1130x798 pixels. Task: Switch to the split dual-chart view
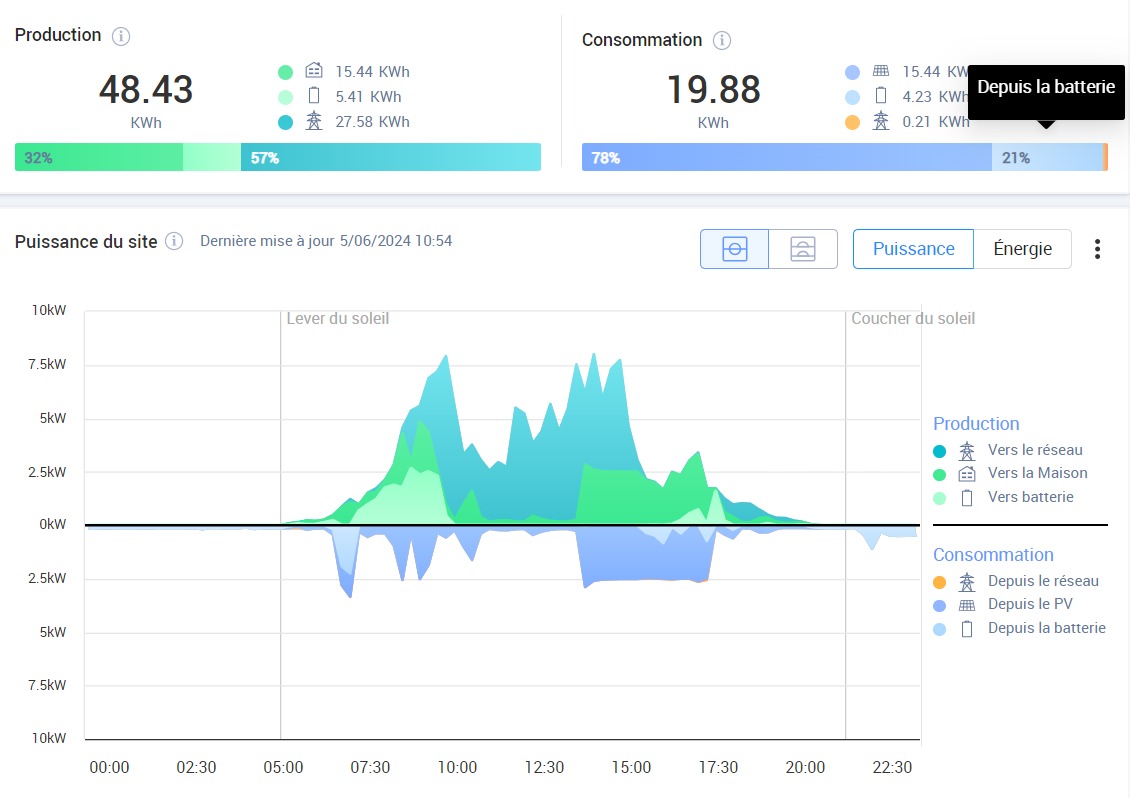(803, 249)
